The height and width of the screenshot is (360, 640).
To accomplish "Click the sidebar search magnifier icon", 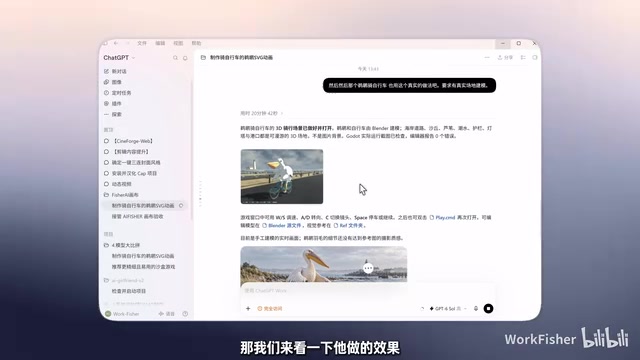I will (x=176, y=58).
